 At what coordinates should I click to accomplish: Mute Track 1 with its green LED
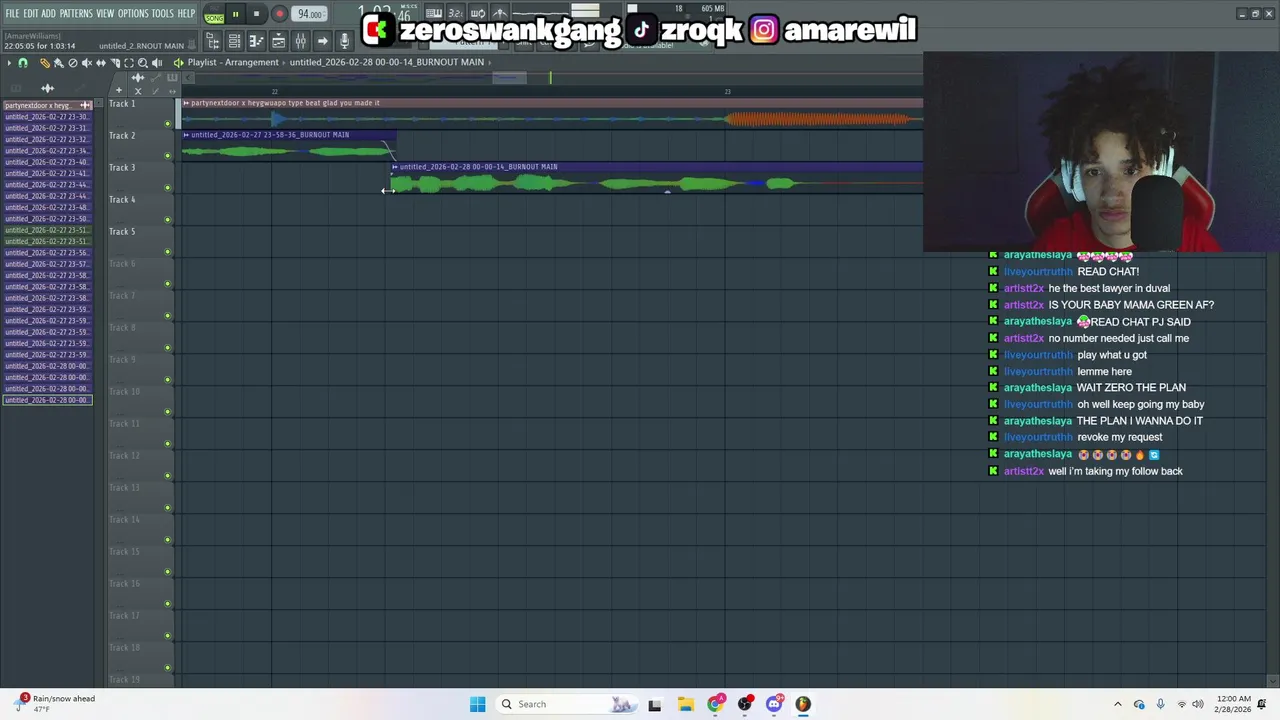[168, 124]
